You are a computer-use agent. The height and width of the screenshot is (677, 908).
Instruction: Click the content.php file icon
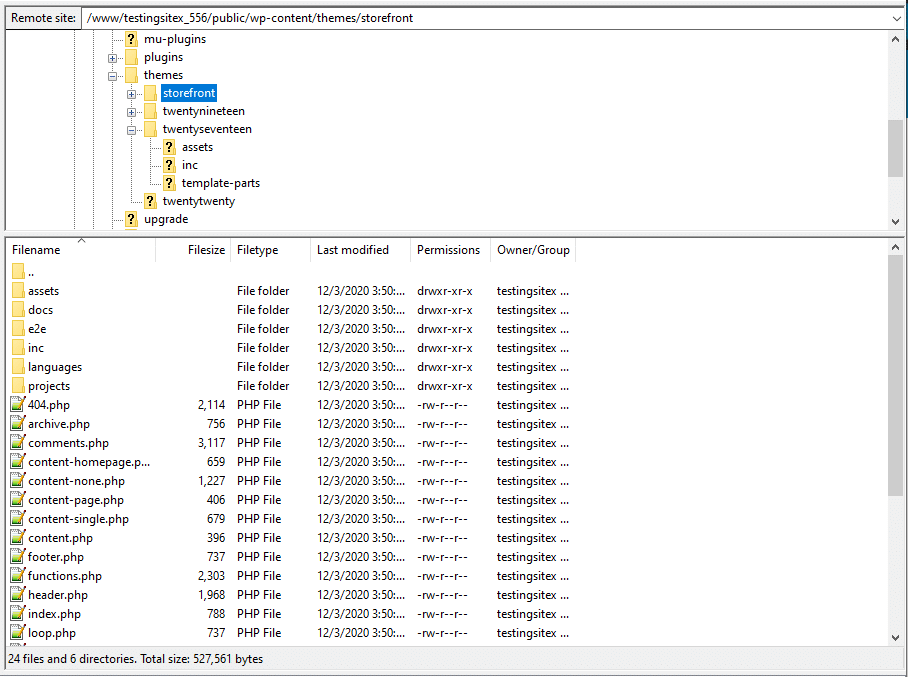point(18,537)
